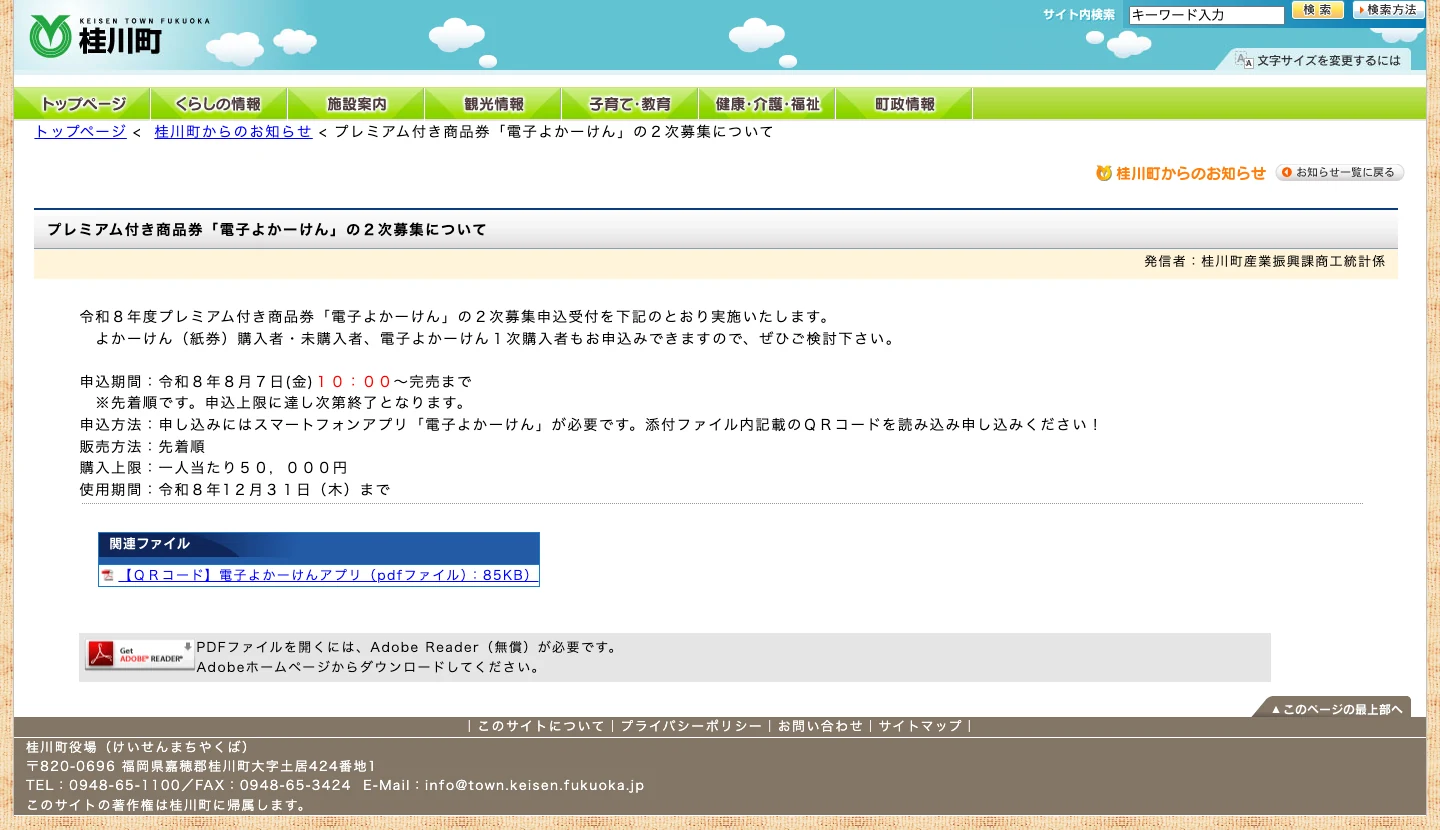Click the お知らせ一覧に戻る button

(x=1340, y=173)
